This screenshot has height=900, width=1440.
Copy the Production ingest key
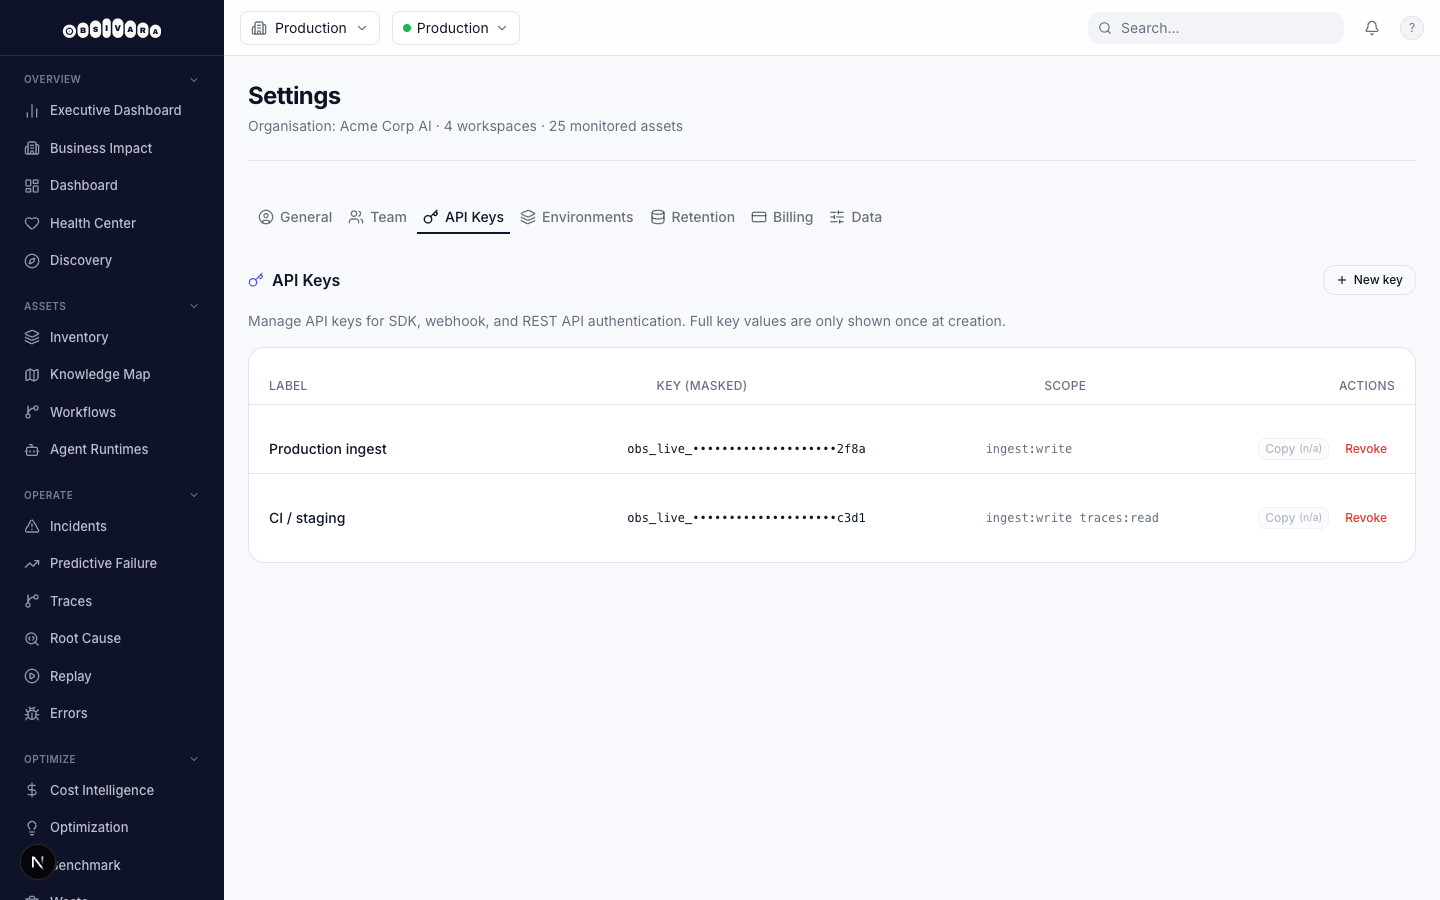(x=1293, y=449)
